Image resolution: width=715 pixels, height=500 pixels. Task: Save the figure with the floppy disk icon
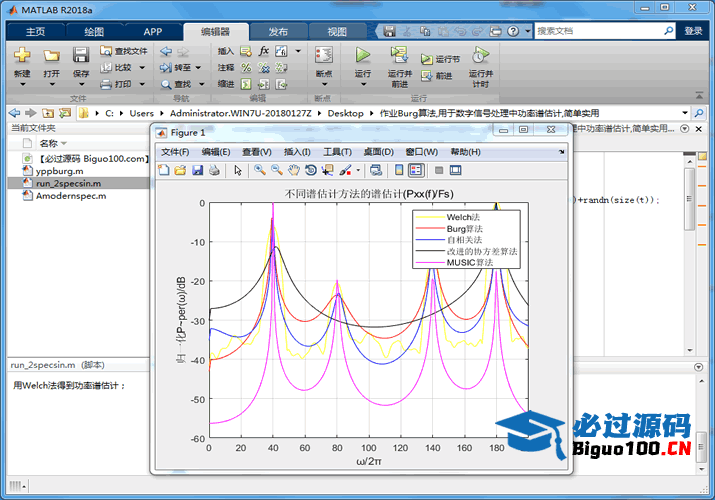coord(198,170)
